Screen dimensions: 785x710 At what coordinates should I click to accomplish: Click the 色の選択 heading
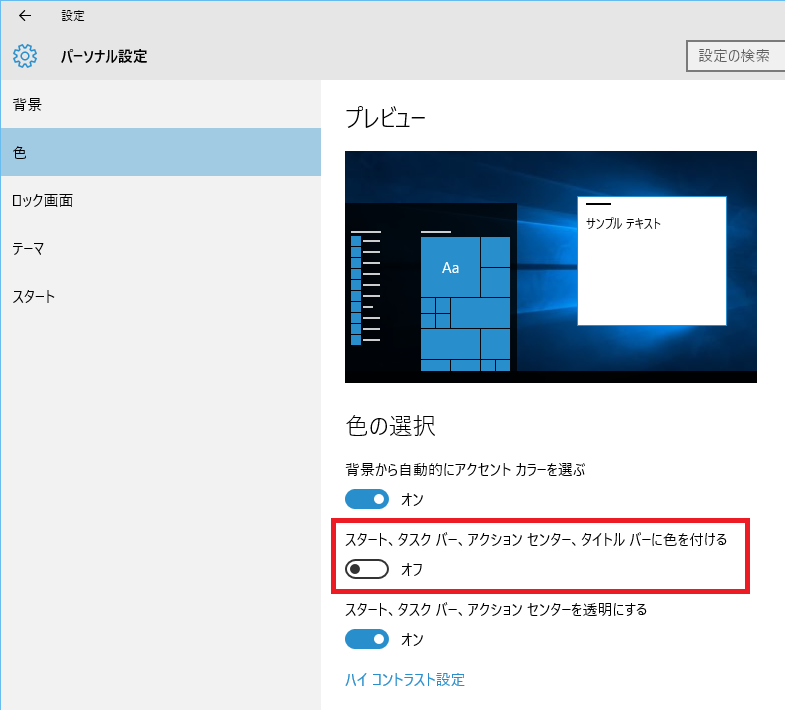390,426
